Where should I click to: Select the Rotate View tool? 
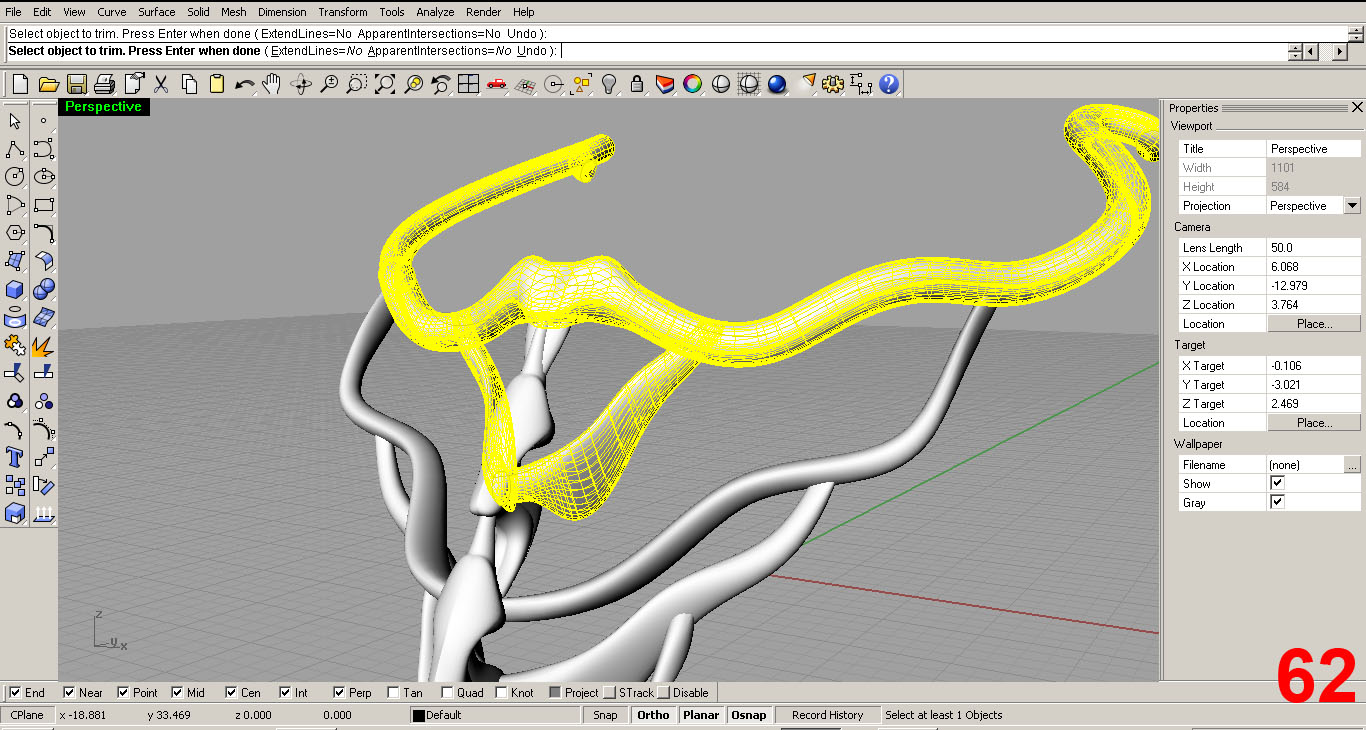pos(301,85)
